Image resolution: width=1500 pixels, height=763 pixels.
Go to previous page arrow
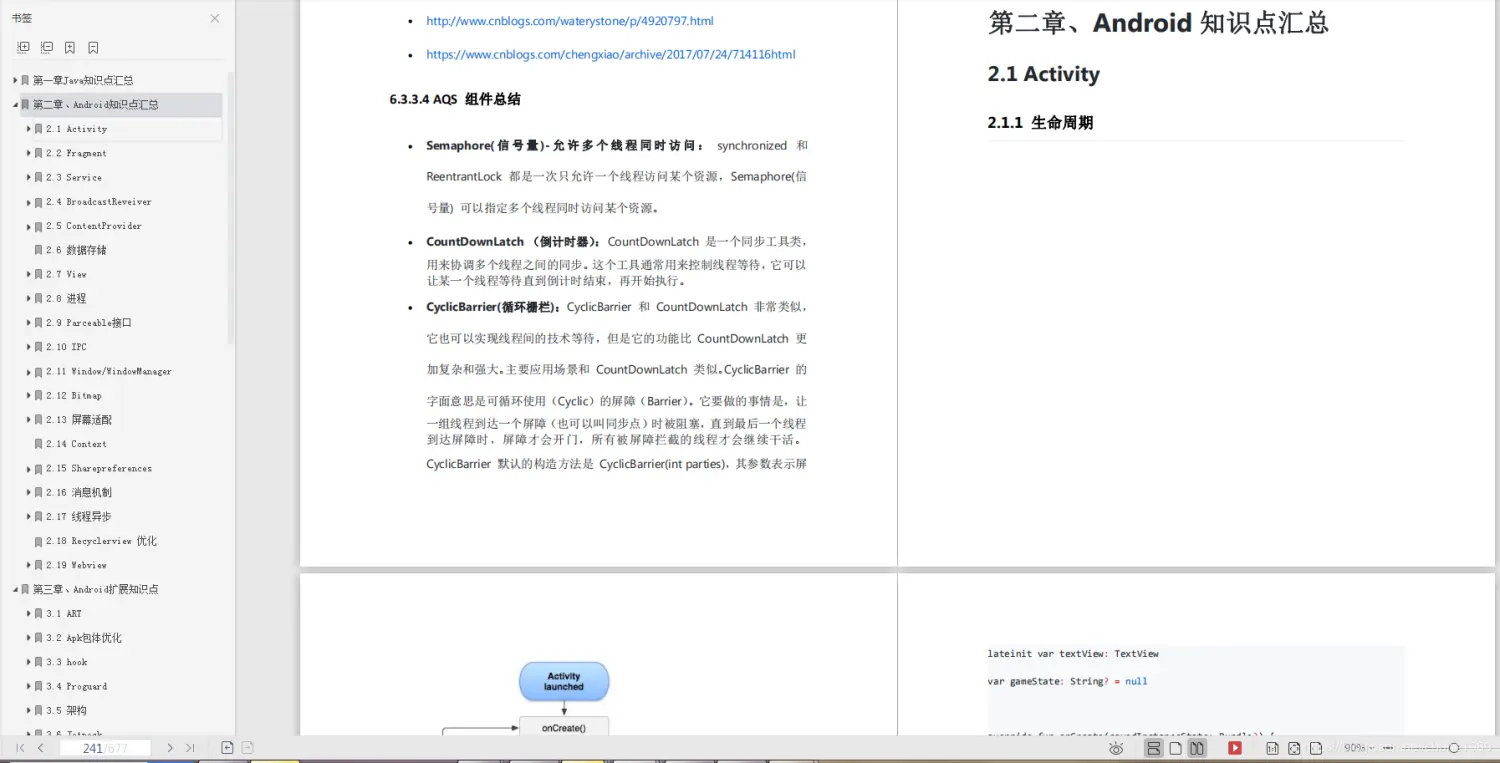click(x=41, y=748)
